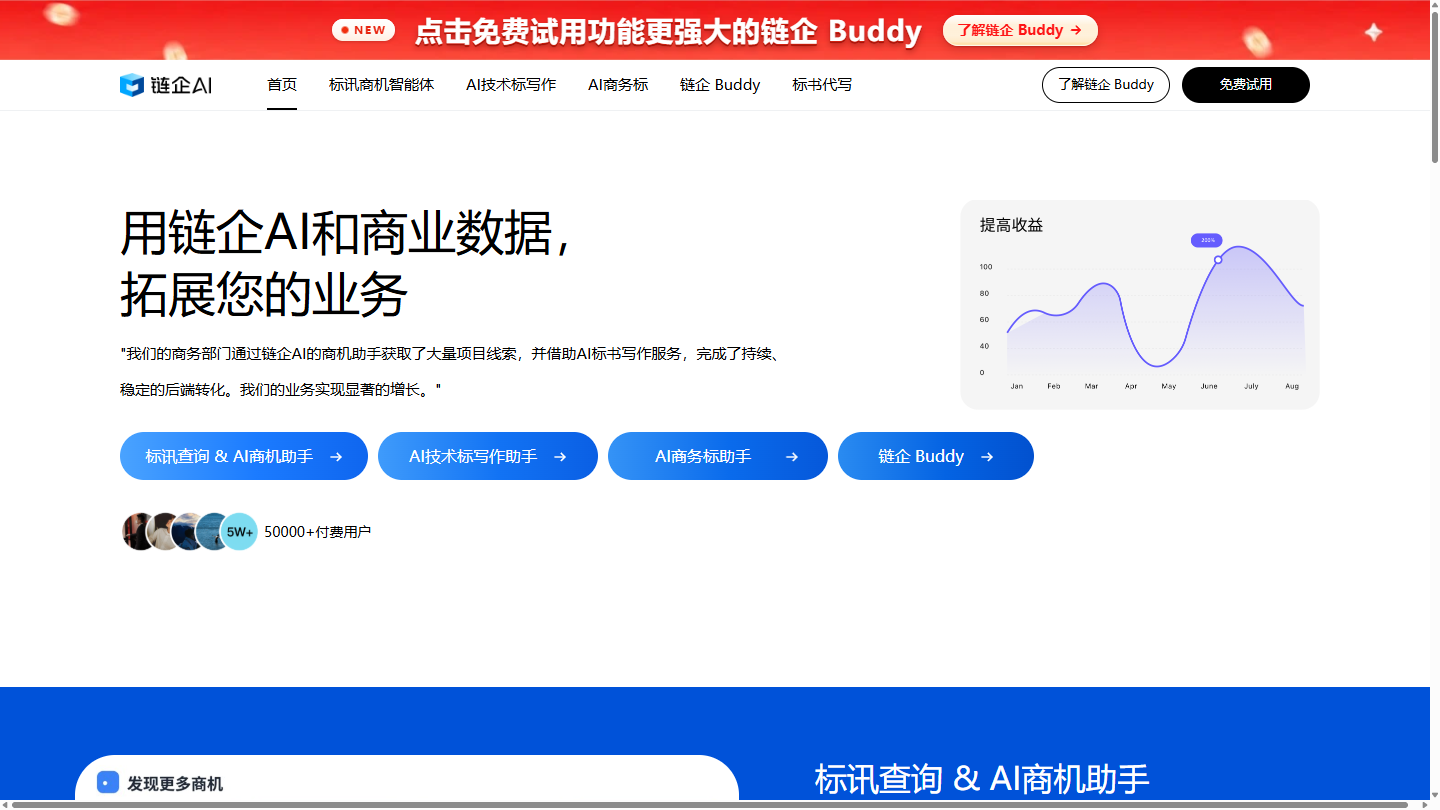The image size is (1440, 810).
Task: Click the first user avatar photo
Action: (x=138, y=532)
